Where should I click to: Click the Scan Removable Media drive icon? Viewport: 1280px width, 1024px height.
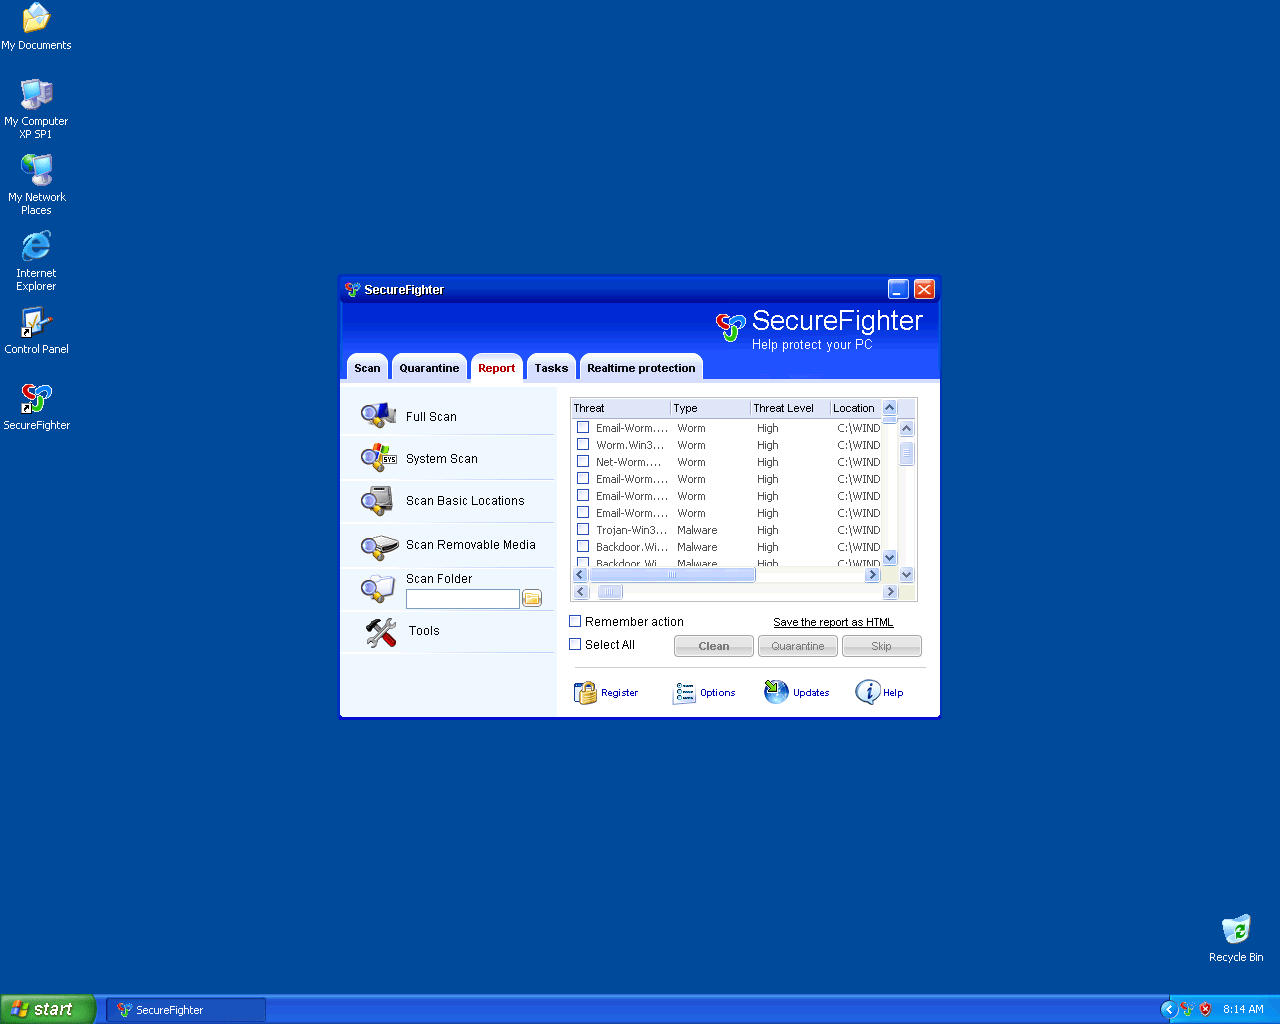point(378,546)
